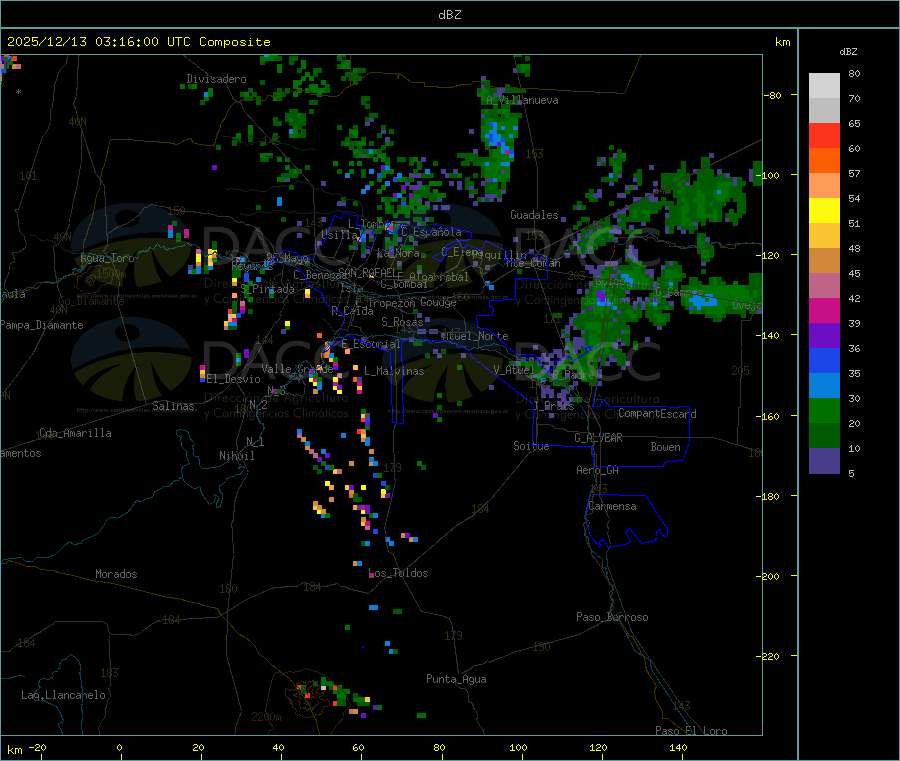The width and height of the screenshot is (900, 761).
Task: Click the Valle_Grande map label
Action: tap(298, 370)
